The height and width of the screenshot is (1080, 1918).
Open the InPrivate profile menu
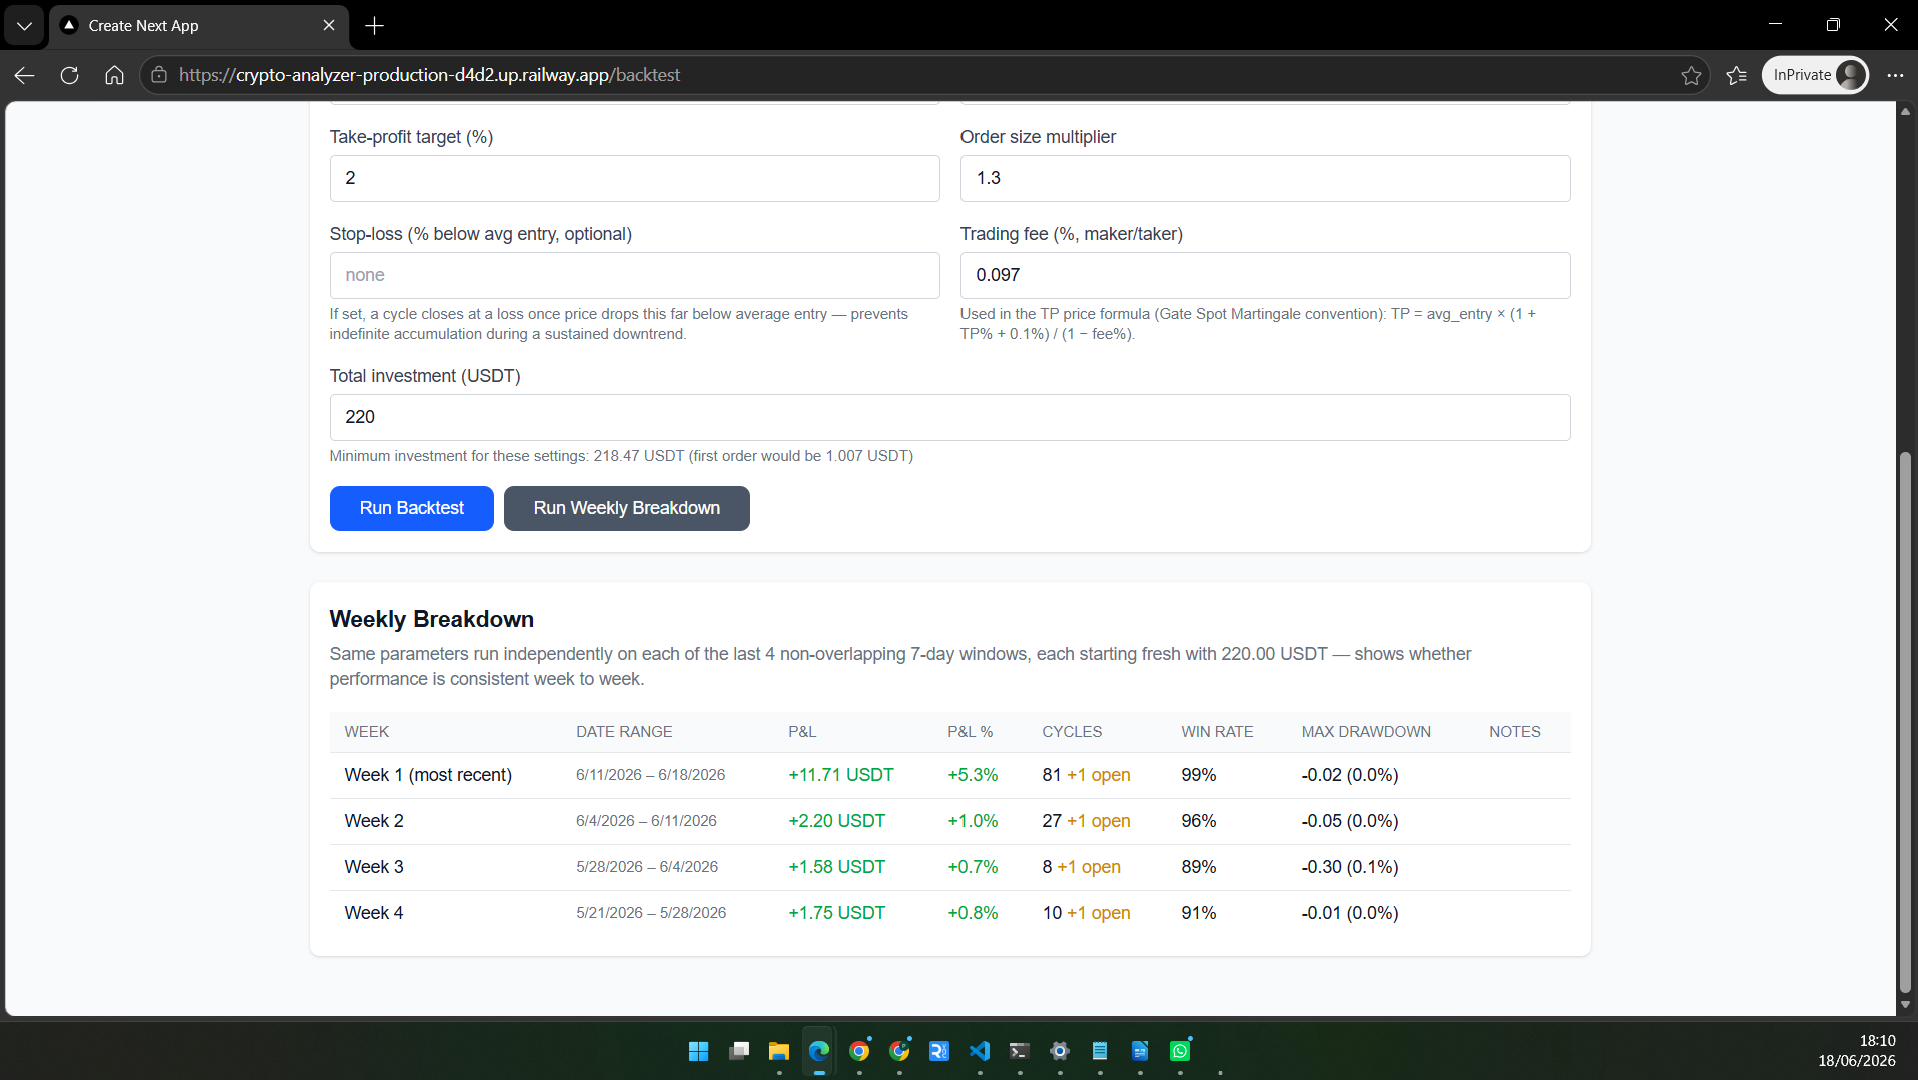1815,75
